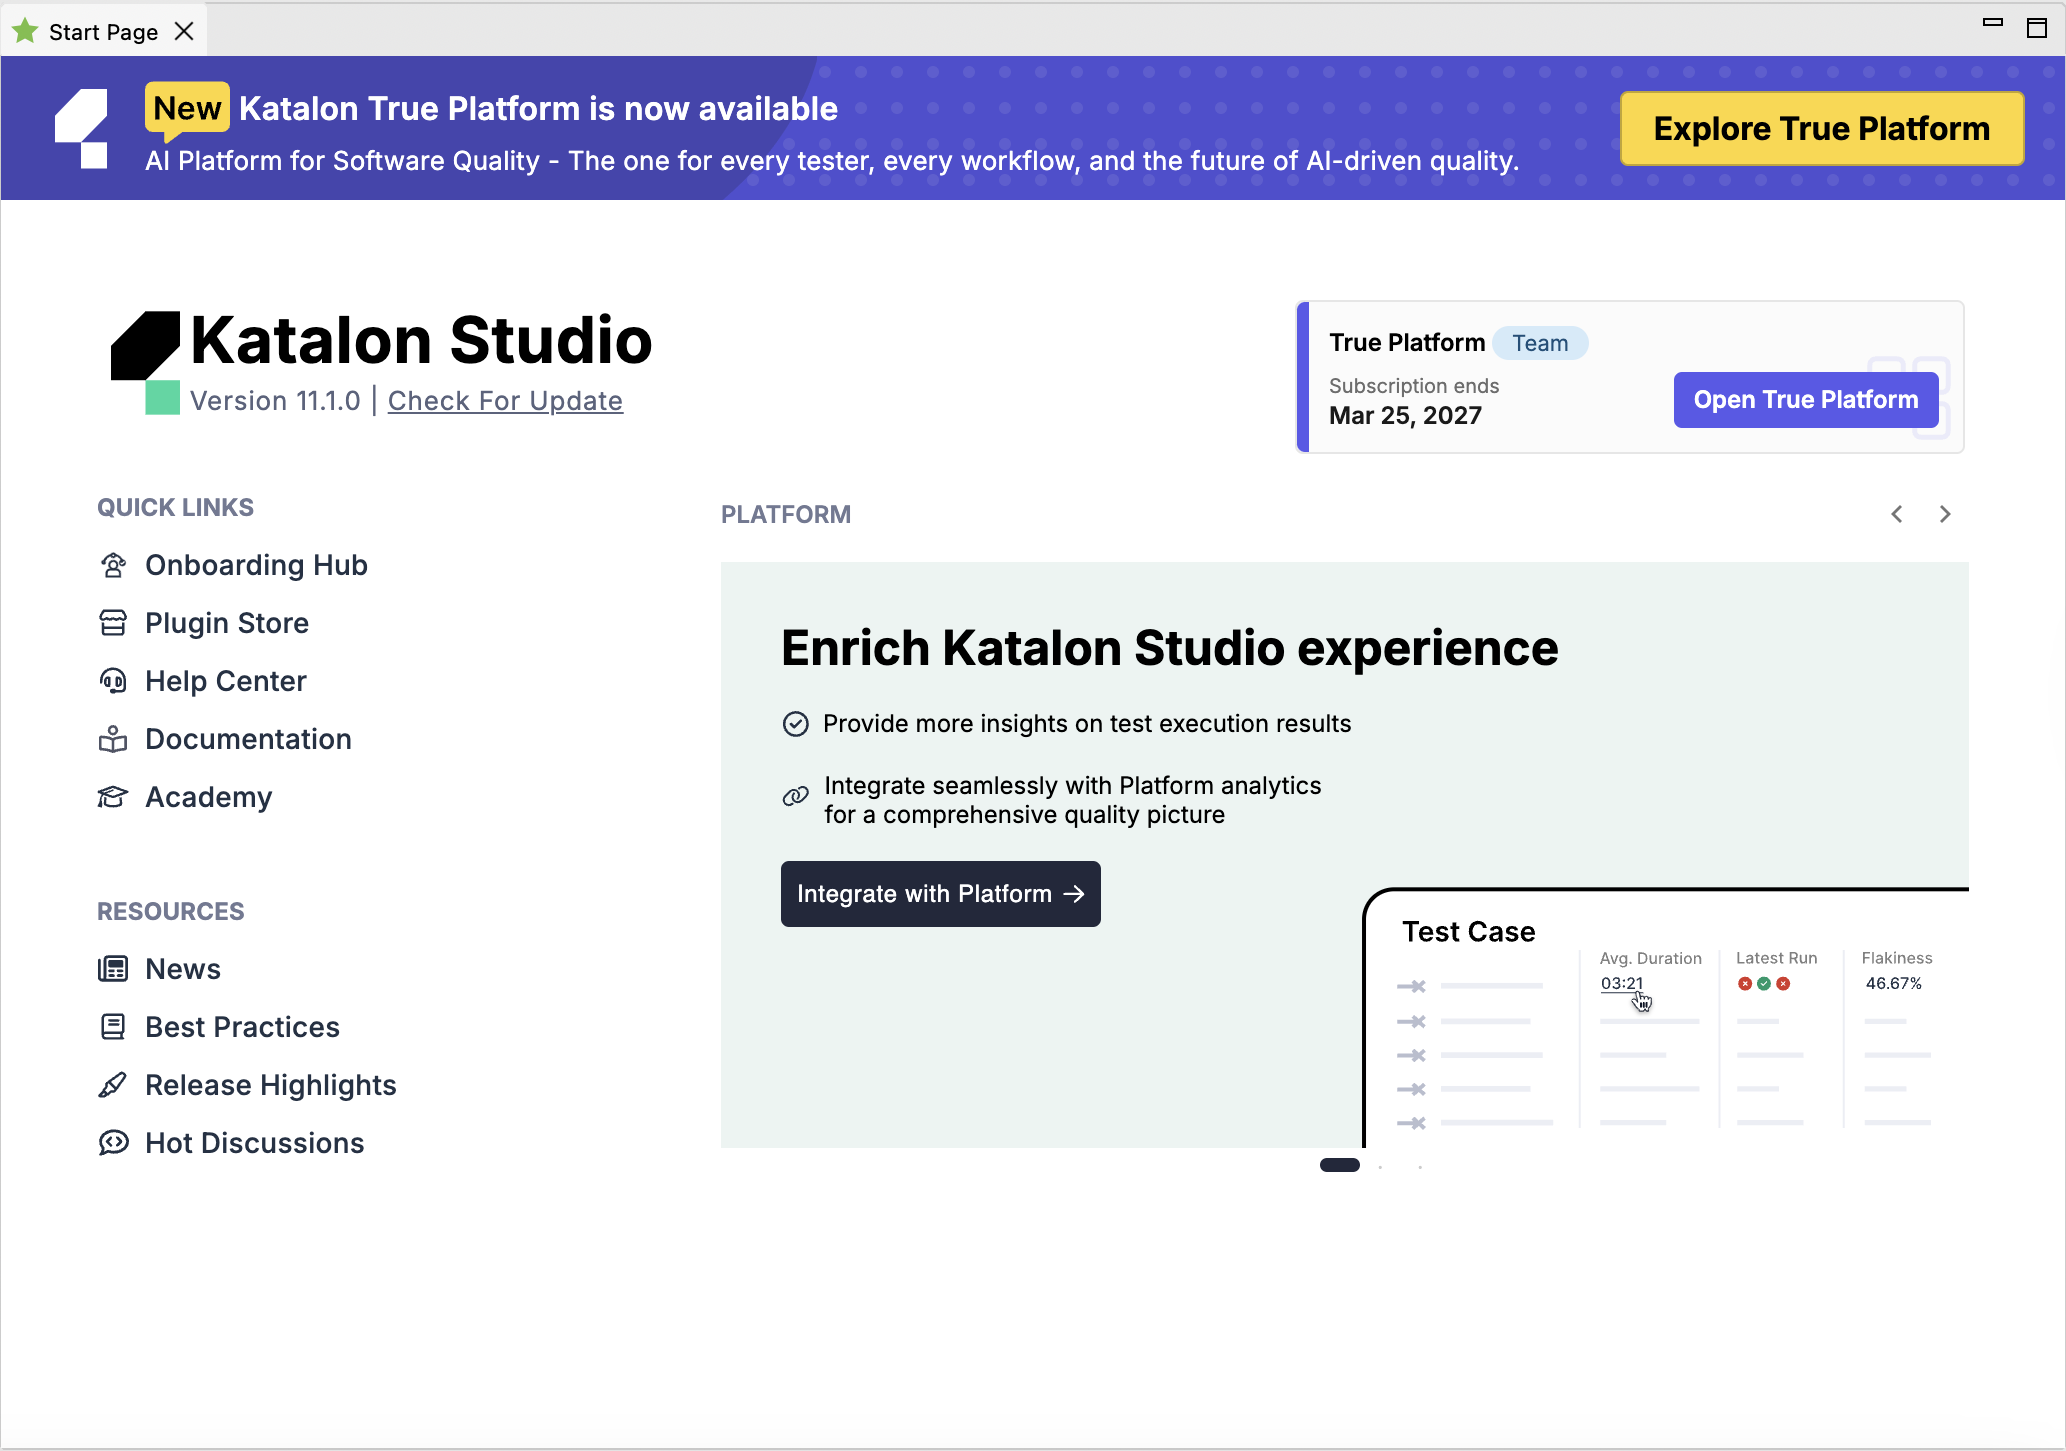2066x1451 pixels.
Task: Click the News newspaper icon
Action: (113, 969)
